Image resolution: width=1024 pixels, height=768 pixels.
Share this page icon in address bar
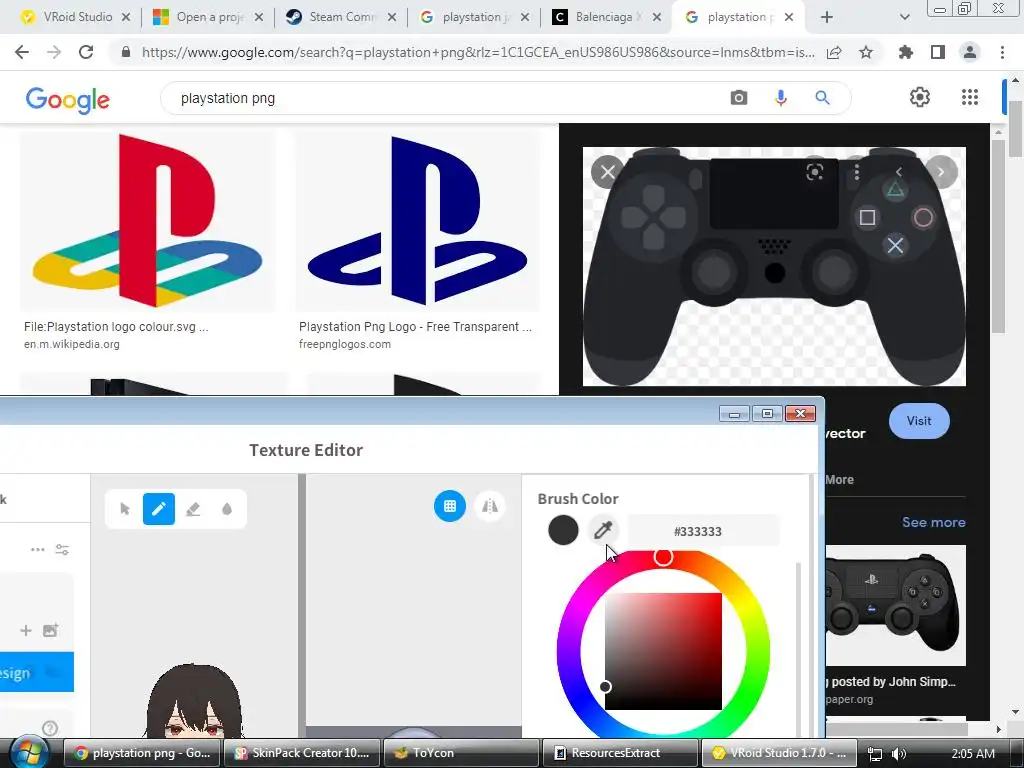pyautogui.click(x=834, y=52)
